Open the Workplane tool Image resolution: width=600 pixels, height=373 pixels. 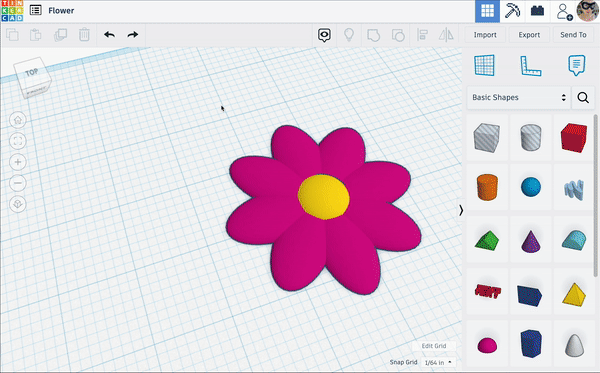[x=484, y=65]
